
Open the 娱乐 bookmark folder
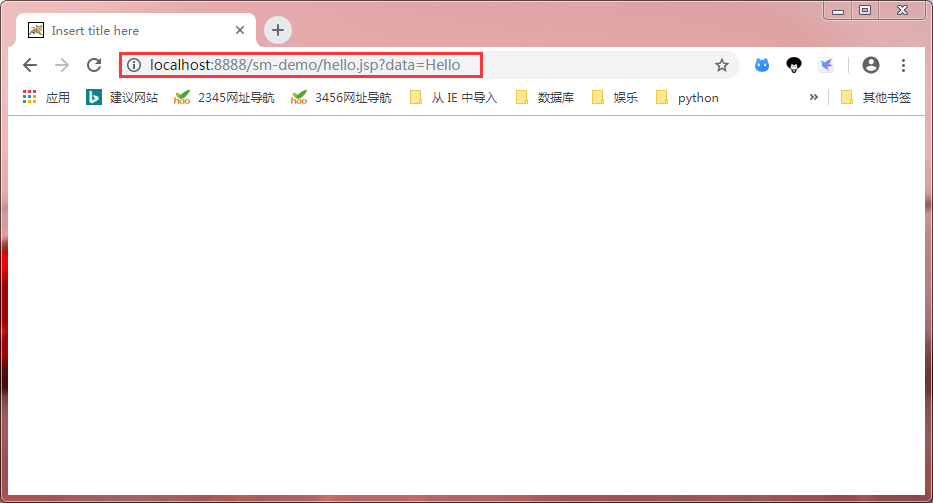(x=615, y=97)
